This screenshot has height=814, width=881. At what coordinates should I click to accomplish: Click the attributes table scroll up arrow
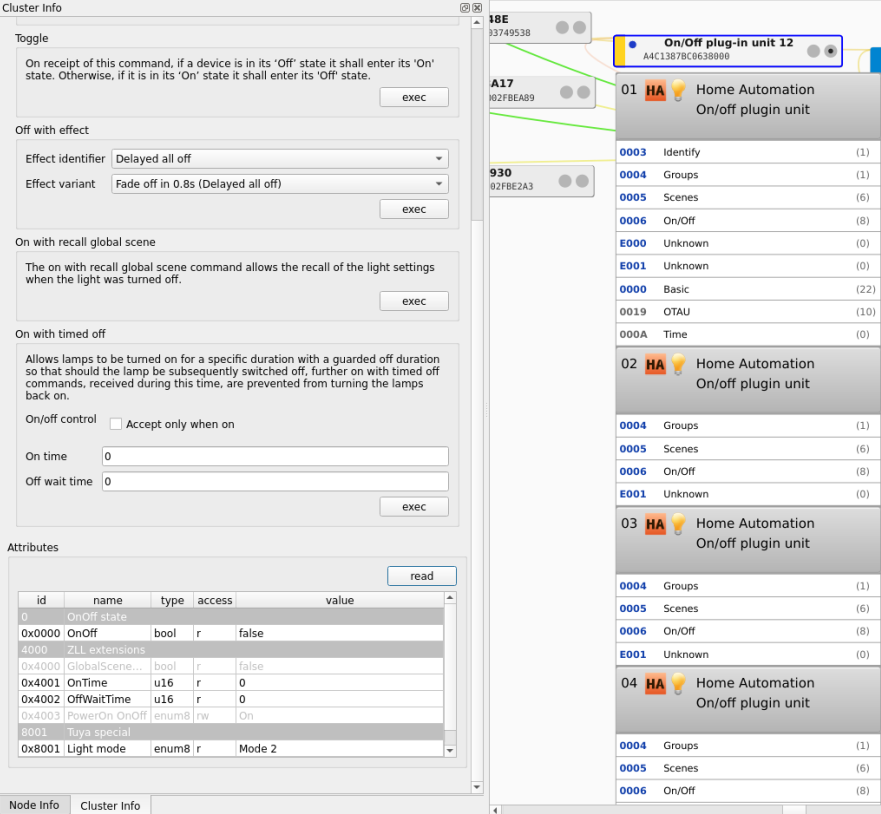coord(449,598)
